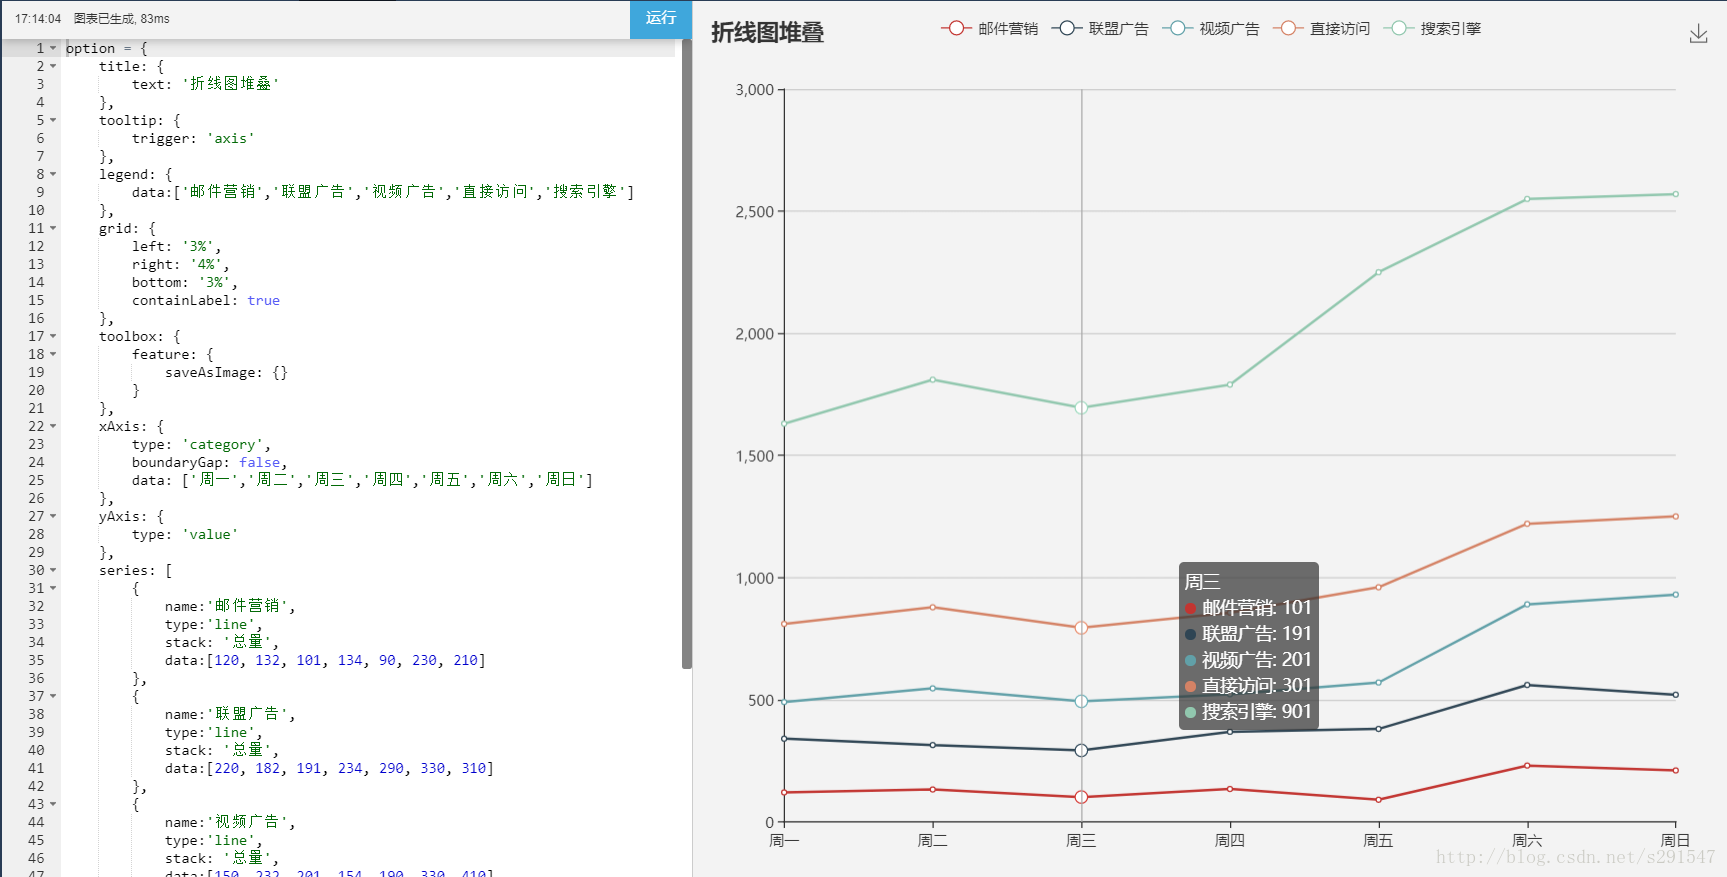Toggle 联盟广告 legend series

(x=1100, y=29)
